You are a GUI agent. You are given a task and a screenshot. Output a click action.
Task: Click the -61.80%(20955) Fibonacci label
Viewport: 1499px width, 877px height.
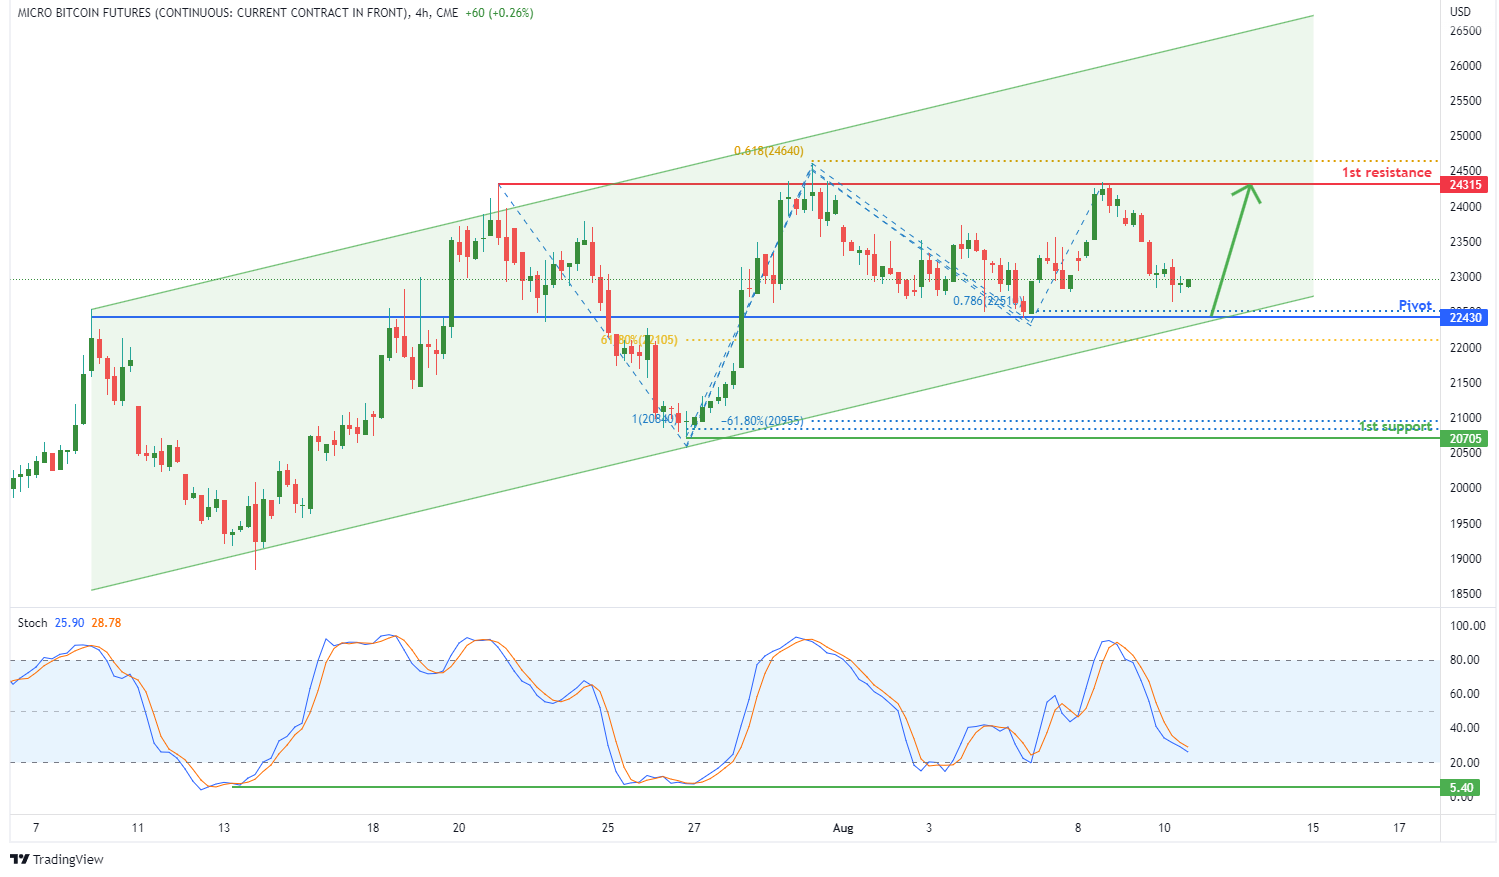coord(762,421)
